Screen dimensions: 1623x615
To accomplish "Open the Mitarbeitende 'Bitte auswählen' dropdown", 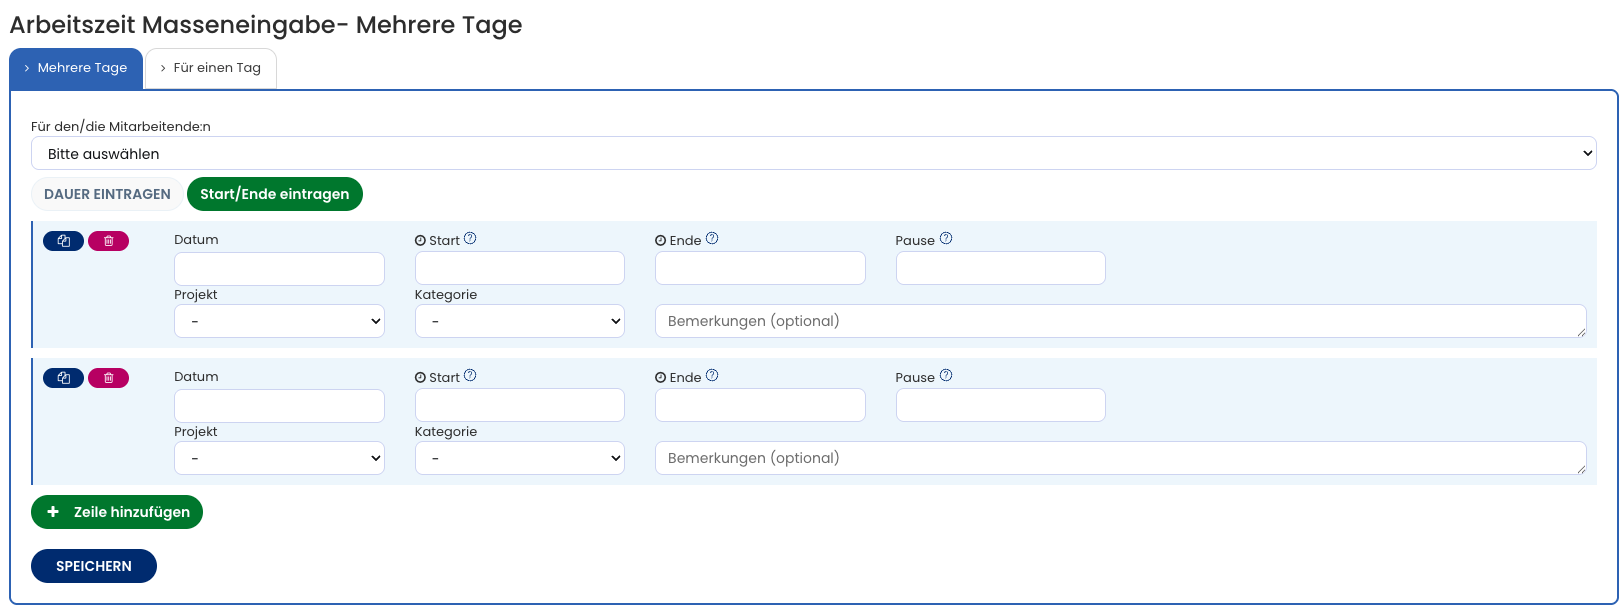I will pyautogui.click(x=813, y=154).
